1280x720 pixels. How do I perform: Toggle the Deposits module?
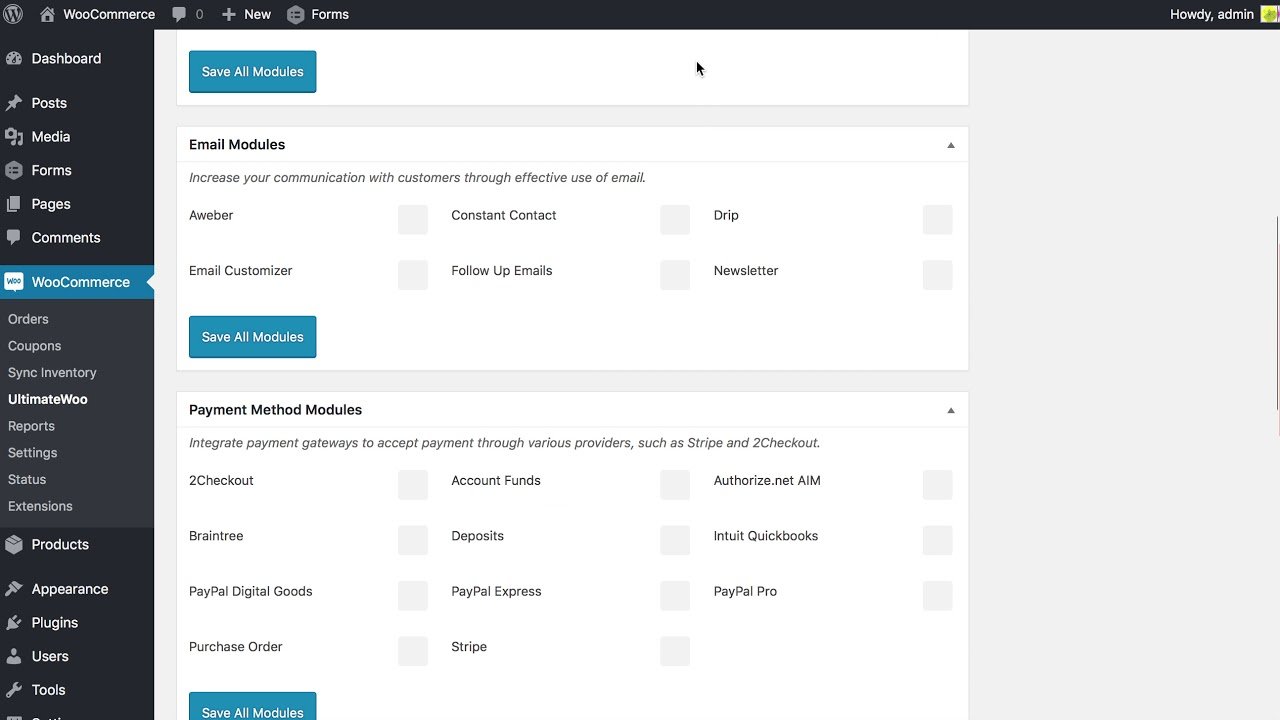[x=675, y=540]
